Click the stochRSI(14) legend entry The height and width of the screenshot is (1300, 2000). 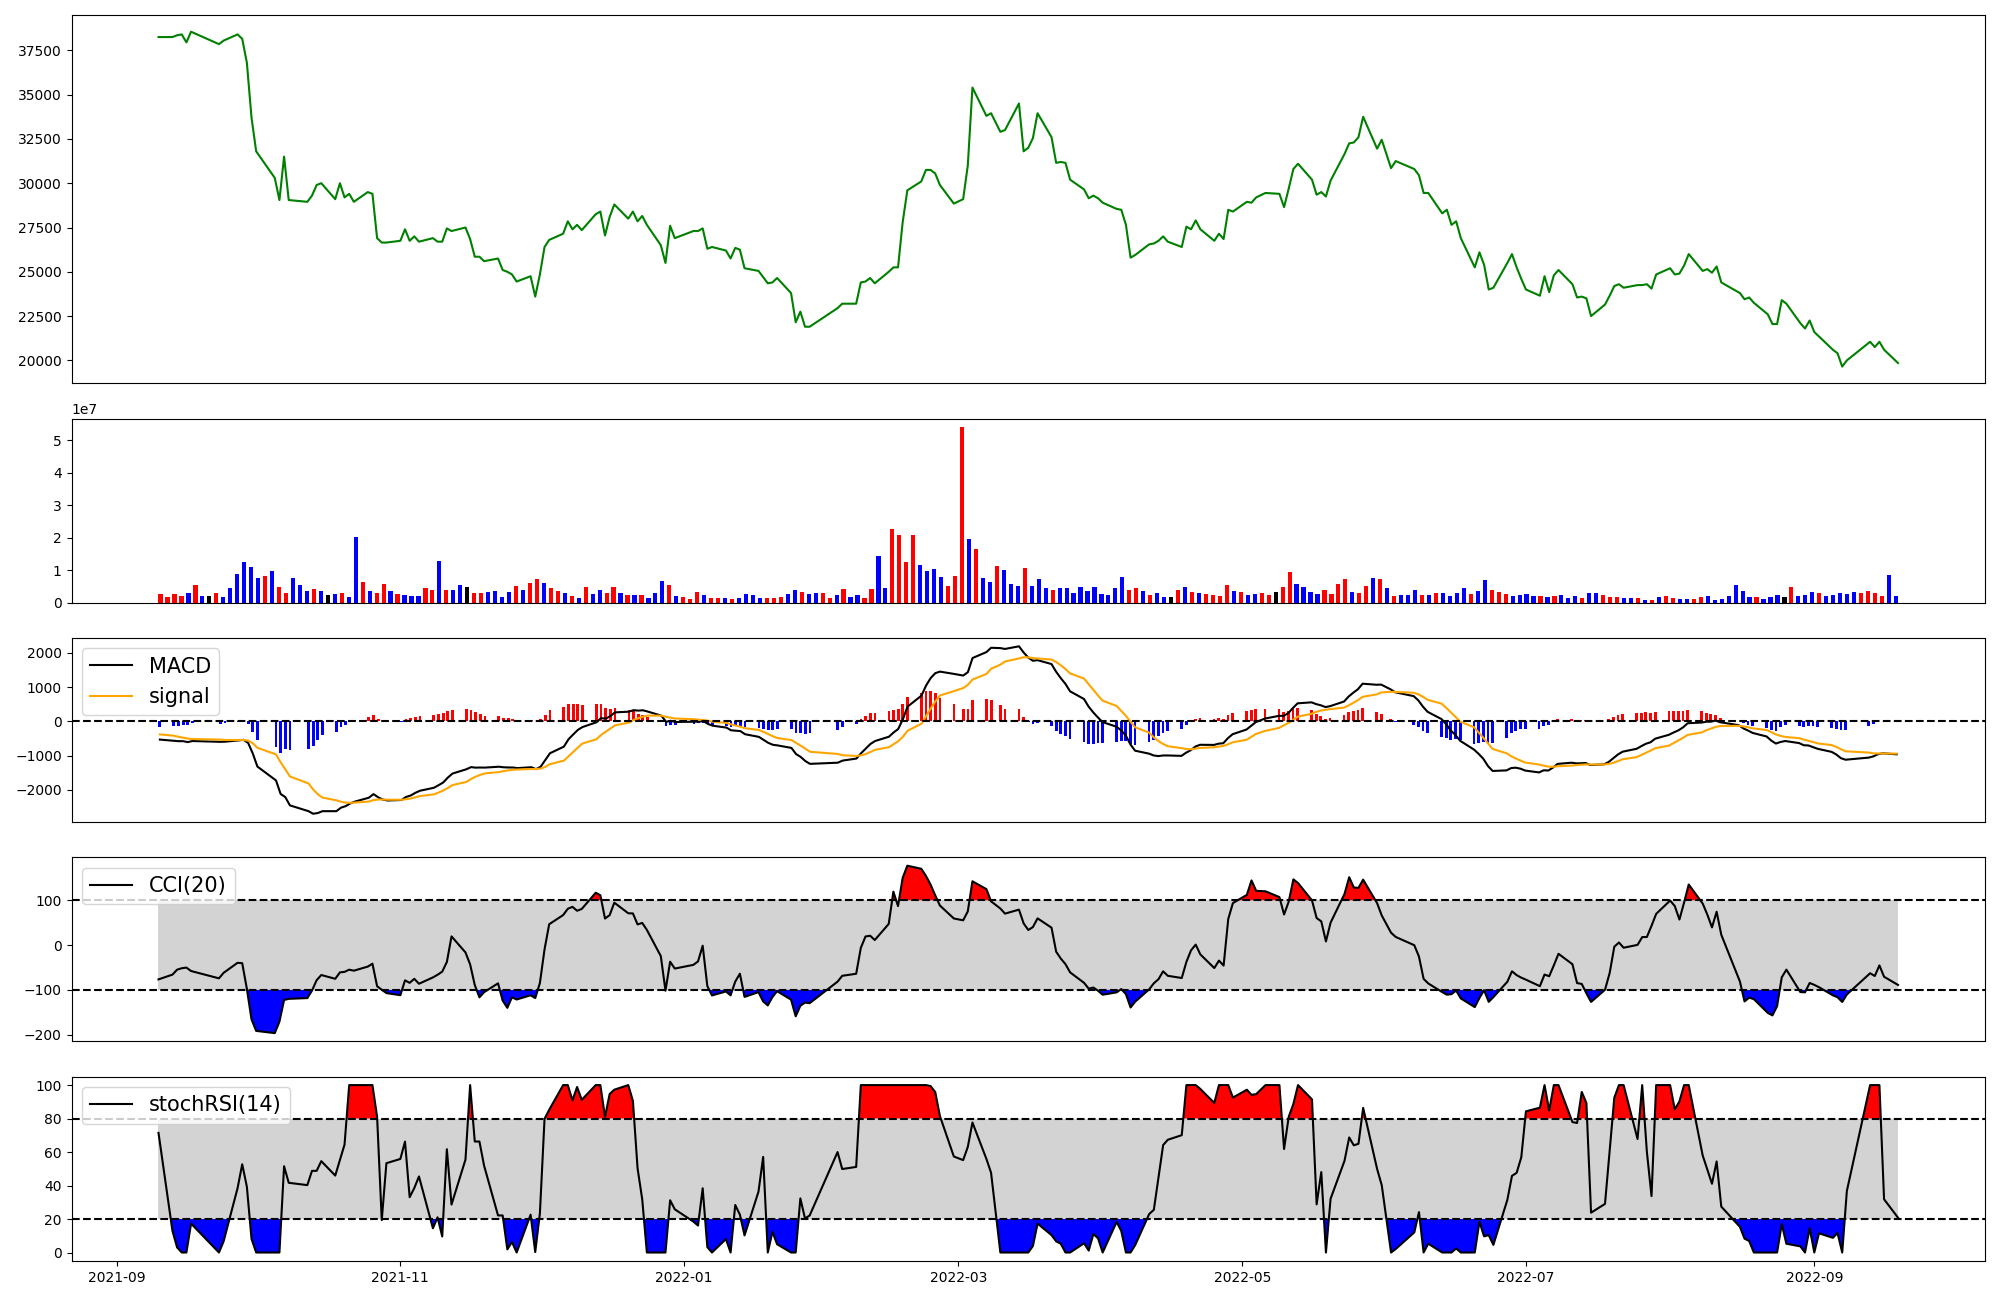click(214, 1104)
